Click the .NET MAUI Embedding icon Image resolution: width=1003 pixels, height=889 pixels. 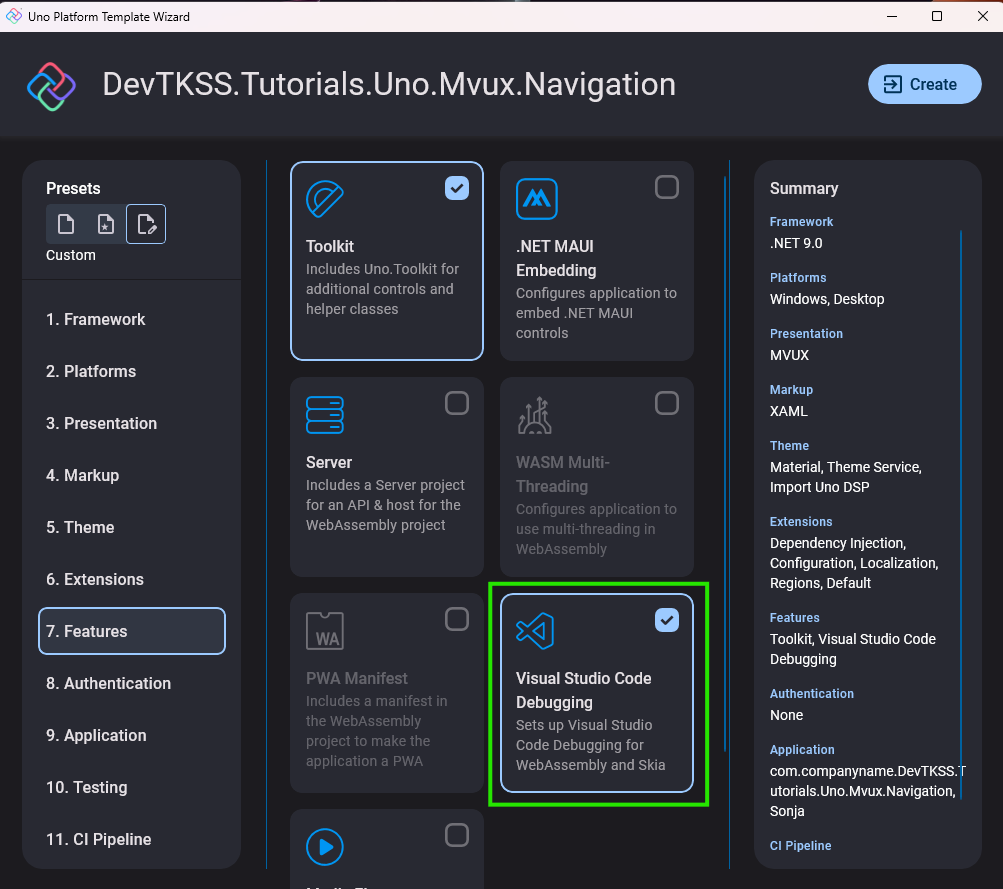[536, 199]
